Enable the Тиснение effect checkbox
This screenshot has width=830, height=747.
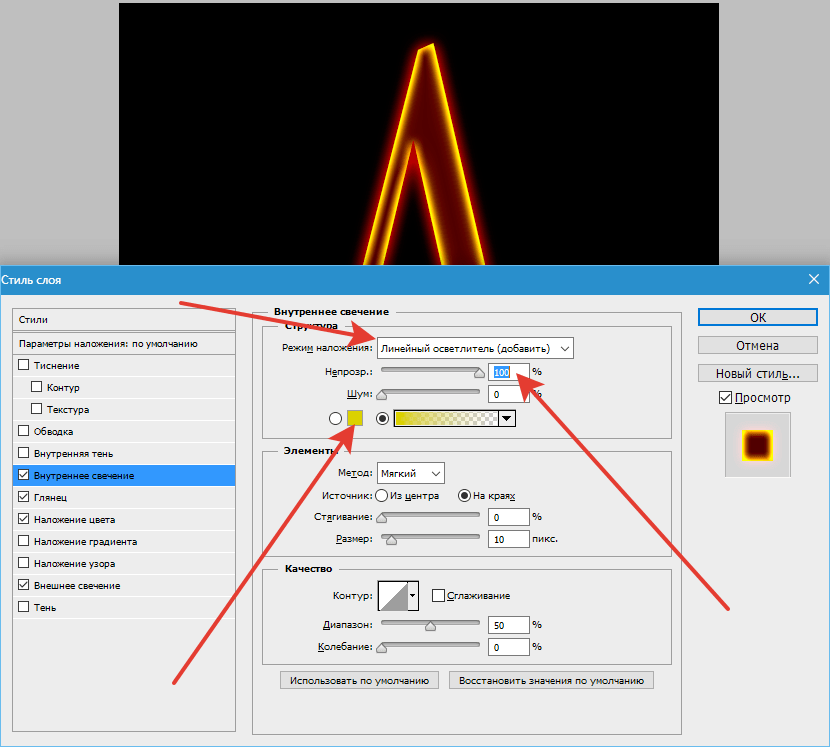24,366
